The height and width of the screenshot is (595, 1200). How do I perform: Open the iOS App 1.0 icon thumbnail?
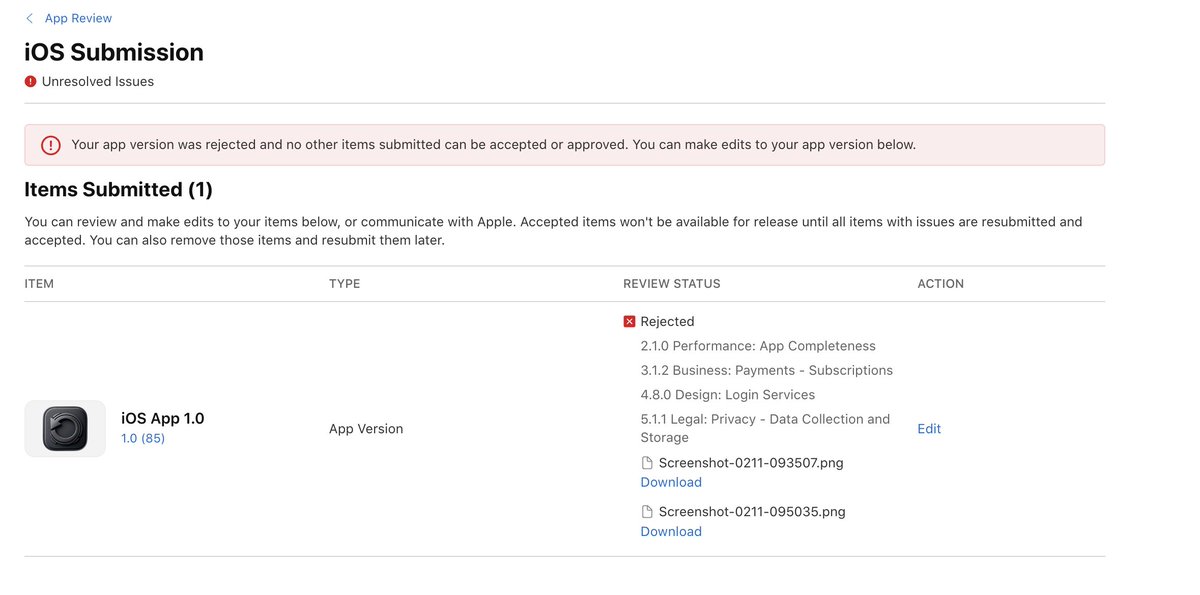[65, 429]
